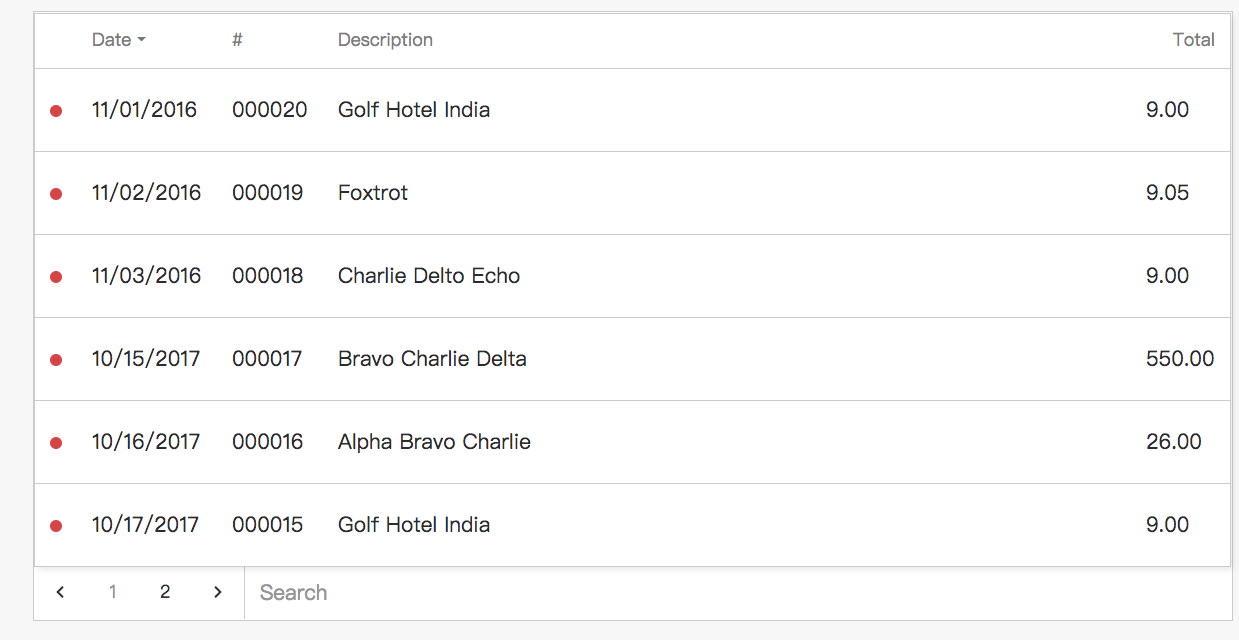1239x640 pixels.
Task: Go to next page using right chevron
Action: (218, 592)
